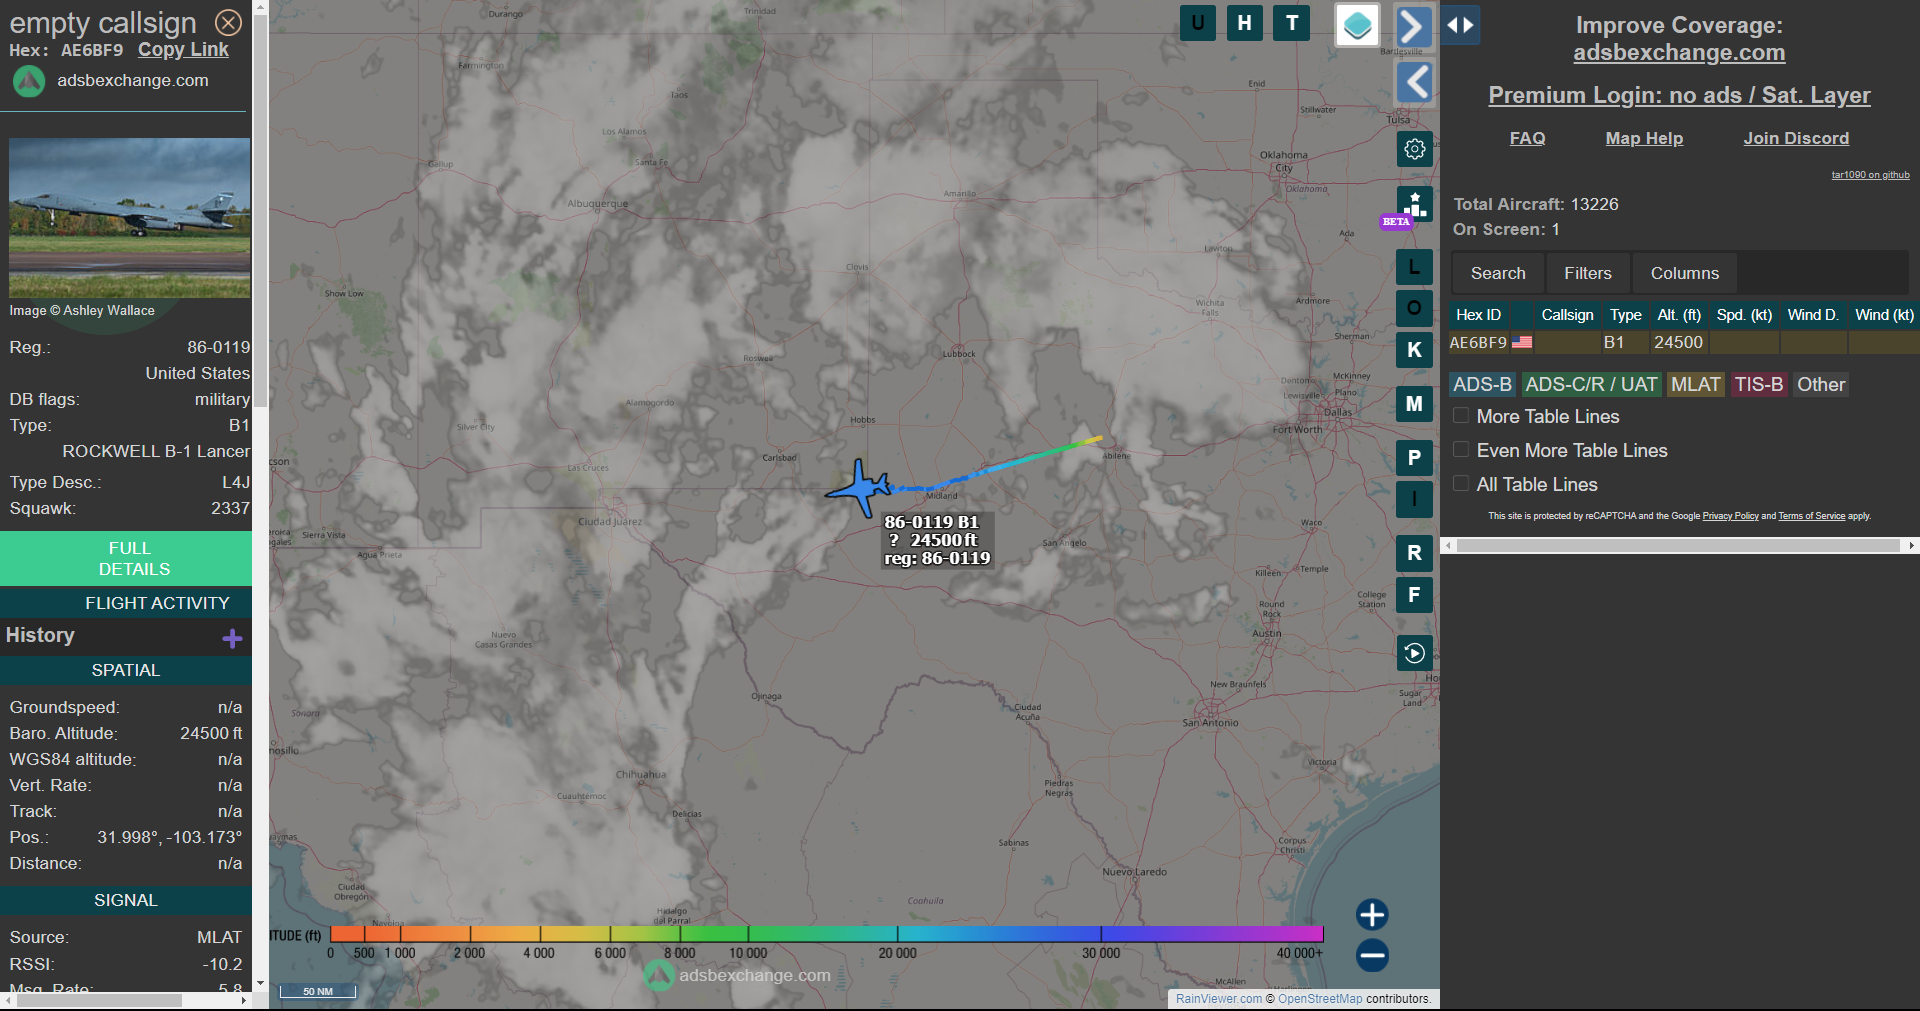
Task: Open map settings gear
Action: [x=1414, y=149]
